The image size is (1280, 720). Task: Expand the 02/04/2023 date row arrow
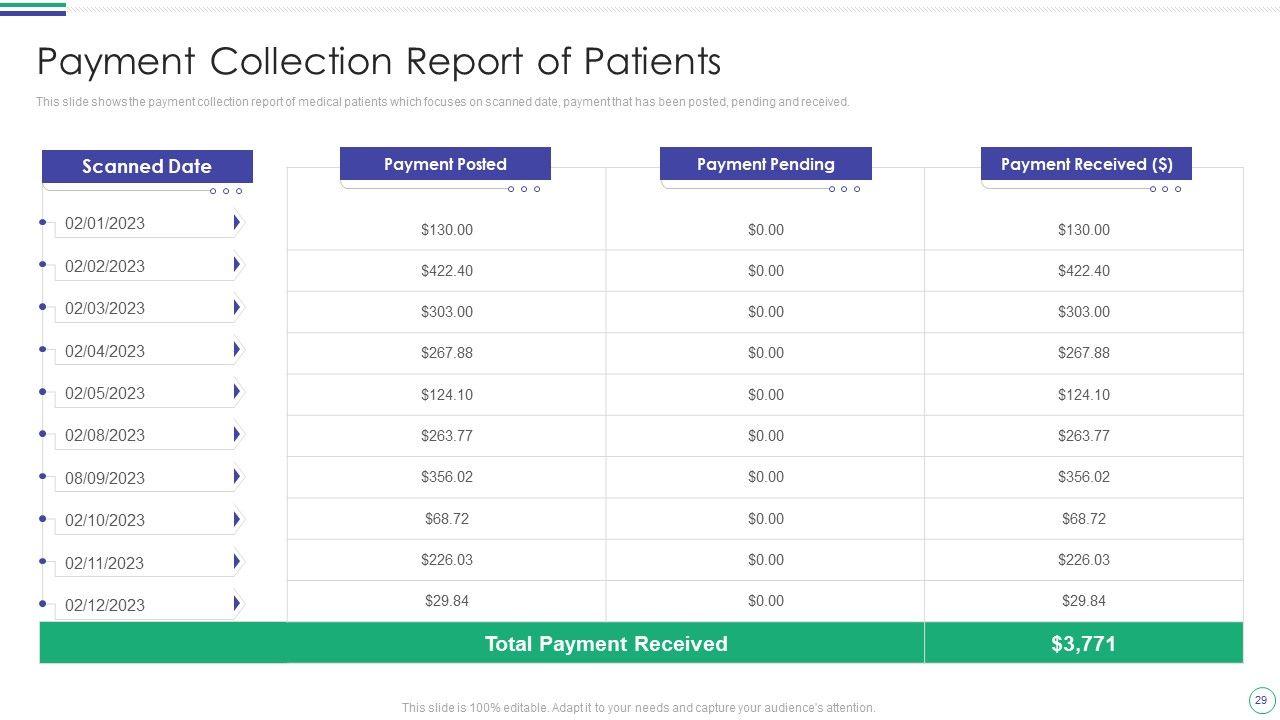coord(237,350)
